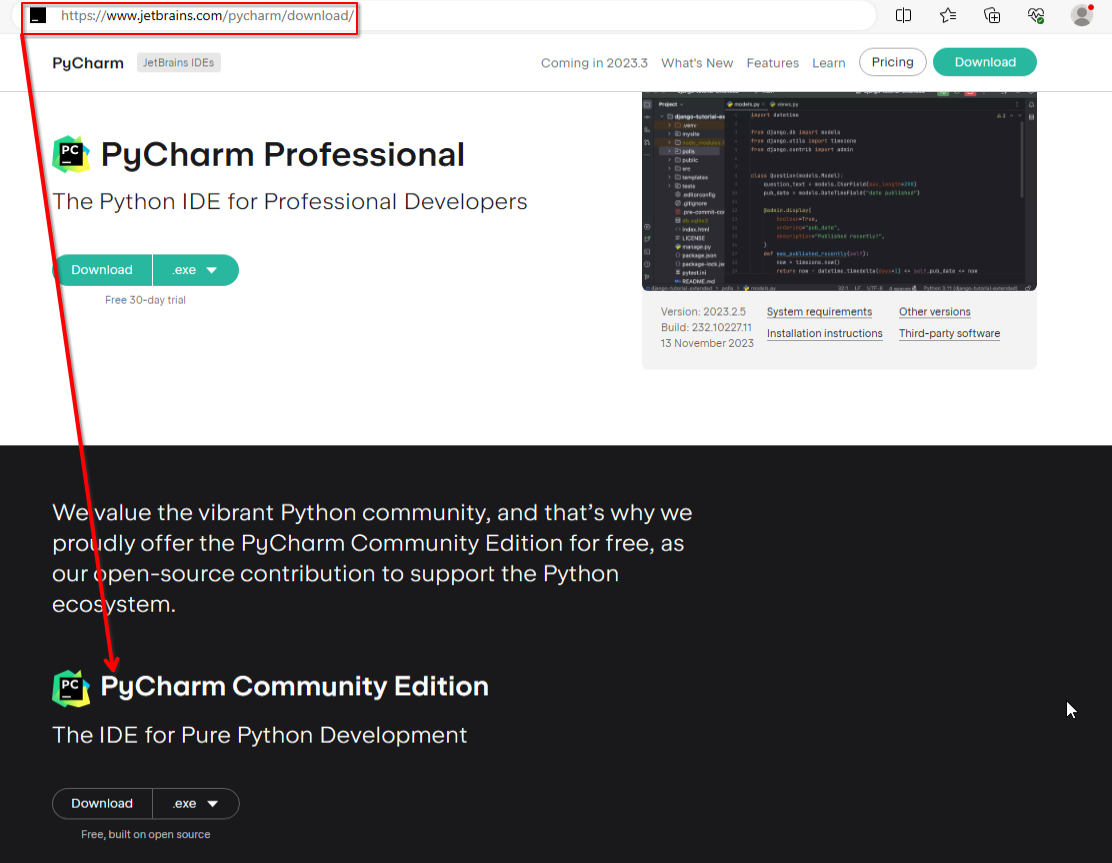Select Coming in 2023.3 in the navigation

(x=594, y=62)
